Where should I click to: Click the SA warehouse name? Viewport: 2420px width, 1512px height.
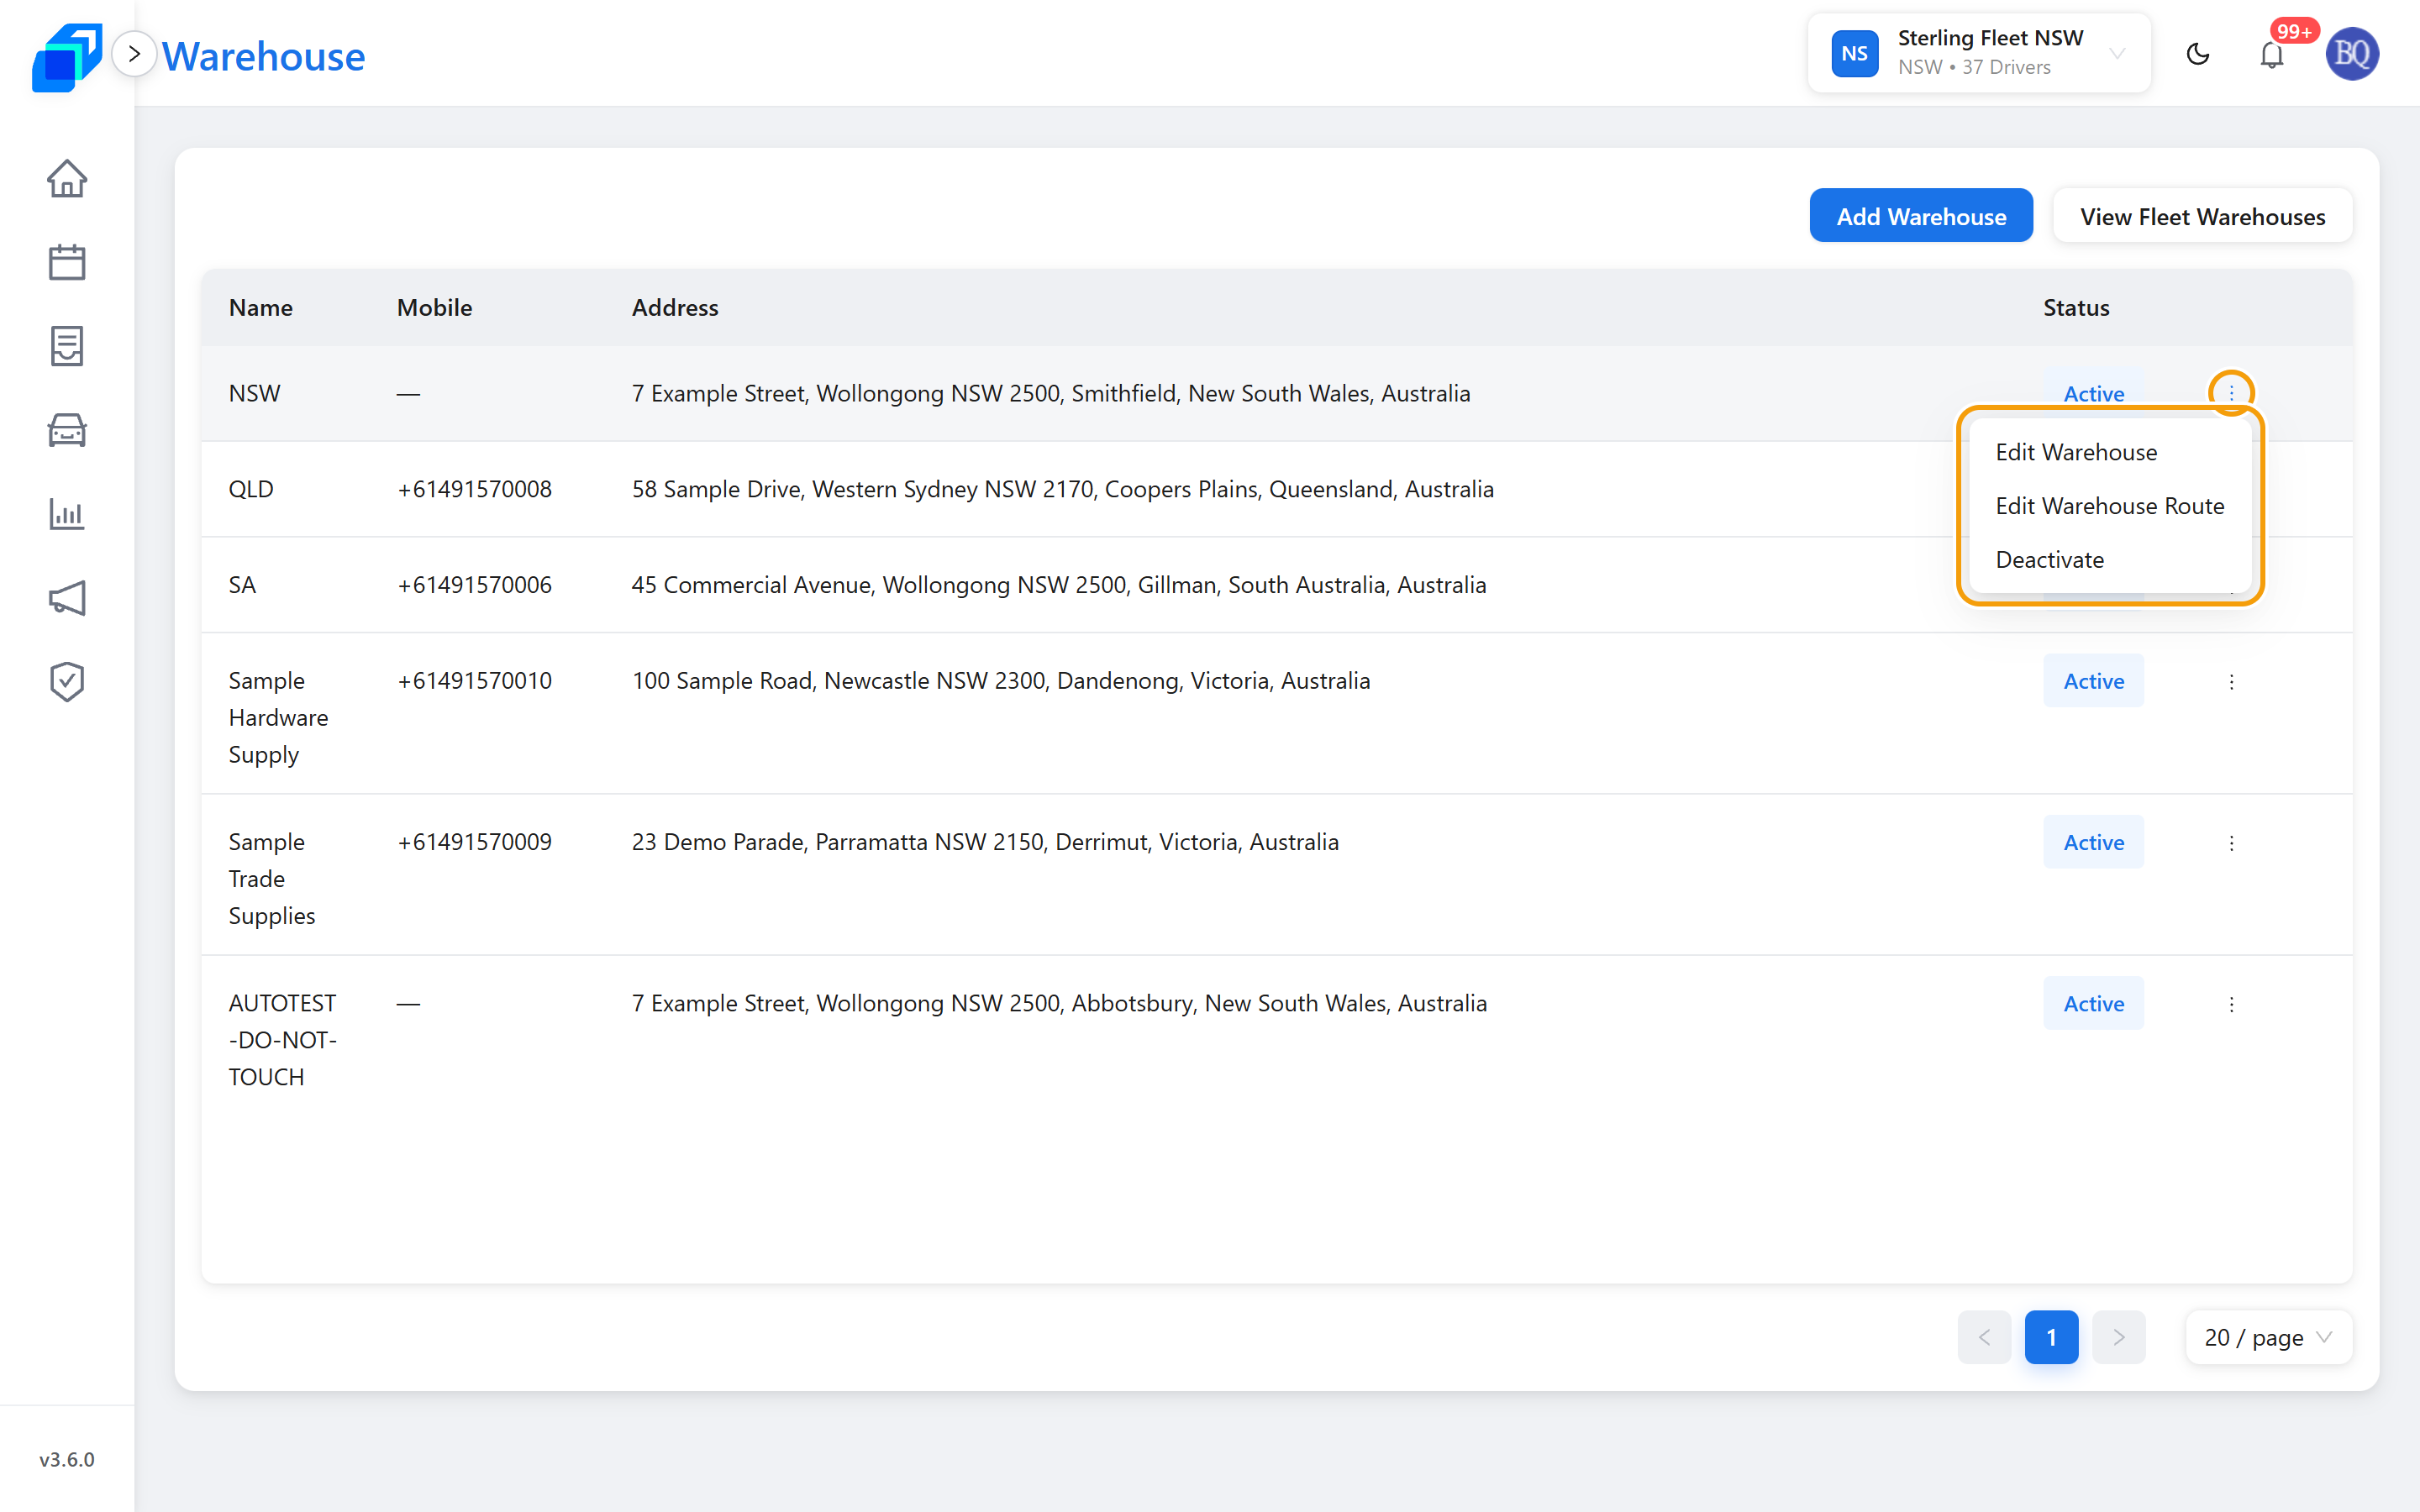pyautogui.click(x=242, y=585)
